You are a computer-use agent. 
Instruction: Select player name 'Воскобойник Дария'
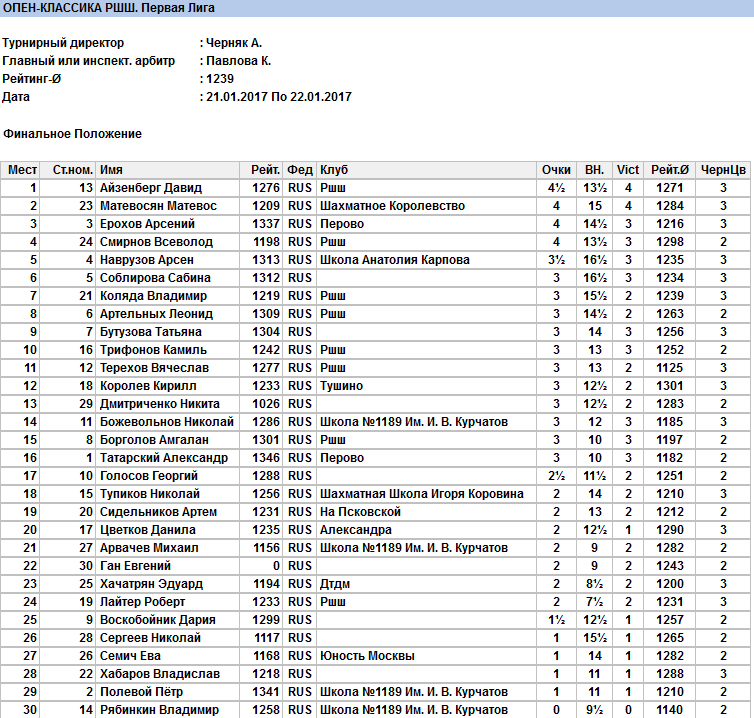(158, 620)
